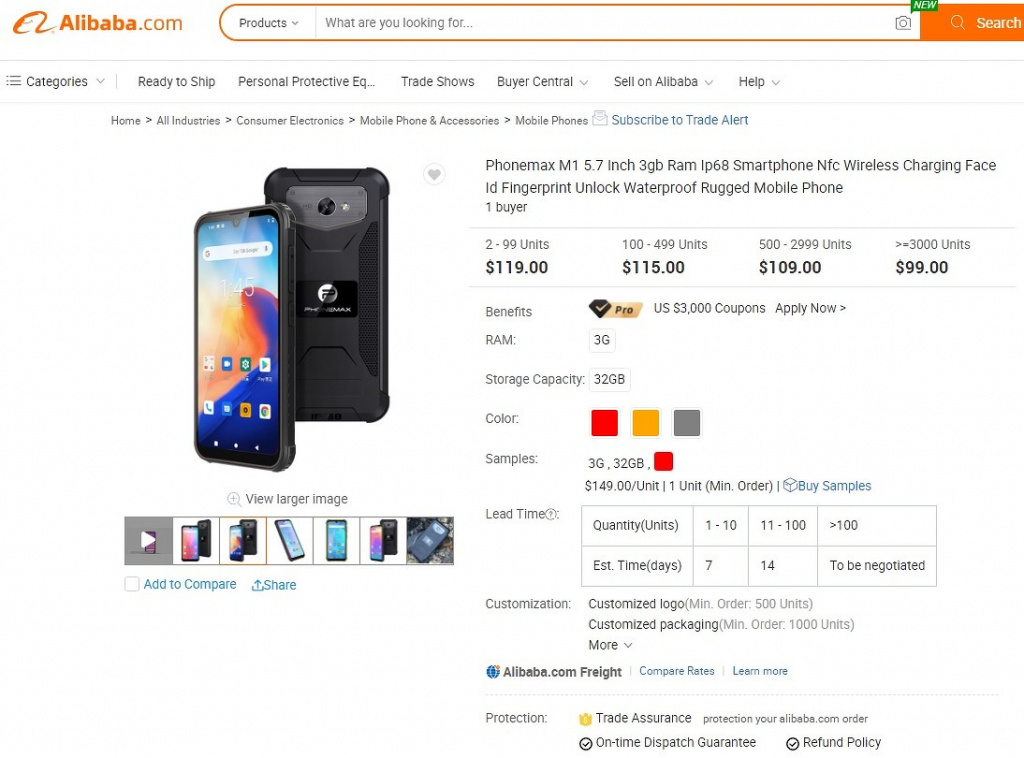
Task: Open the Ready to Ship menu item
Action: point(176,82)
